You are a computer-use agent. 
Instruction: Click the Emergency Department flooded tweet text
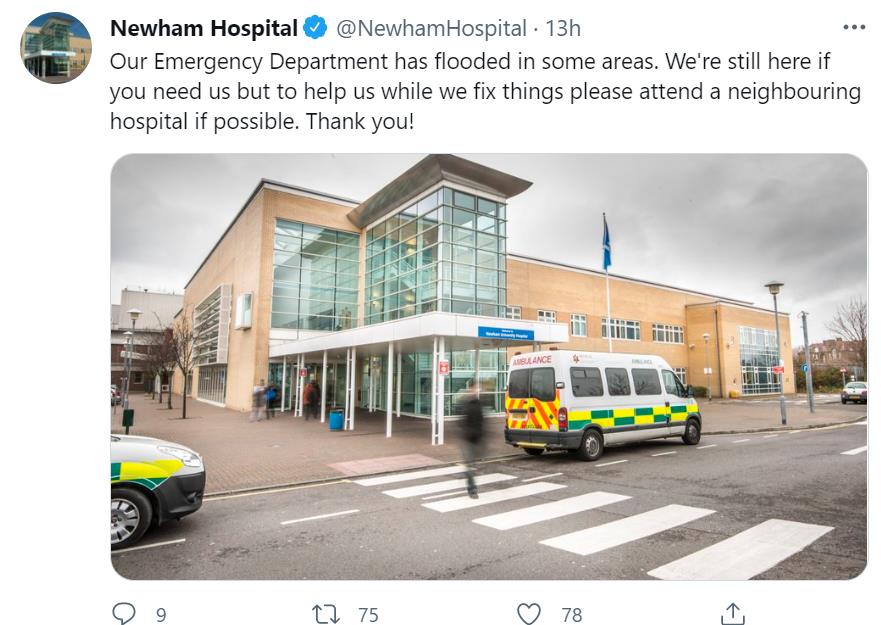point(485,91)
